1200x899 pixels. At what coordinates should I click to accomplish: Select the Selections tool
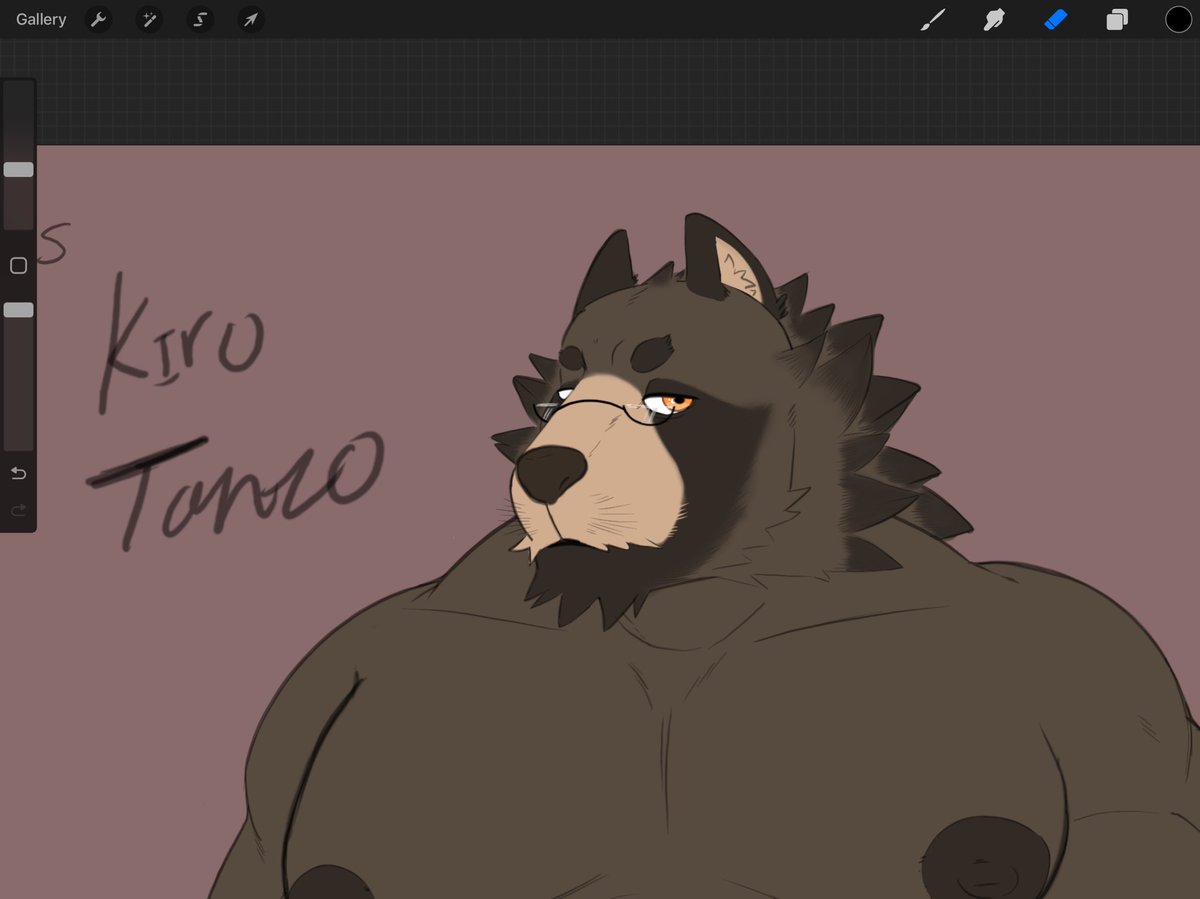[200, 19]
